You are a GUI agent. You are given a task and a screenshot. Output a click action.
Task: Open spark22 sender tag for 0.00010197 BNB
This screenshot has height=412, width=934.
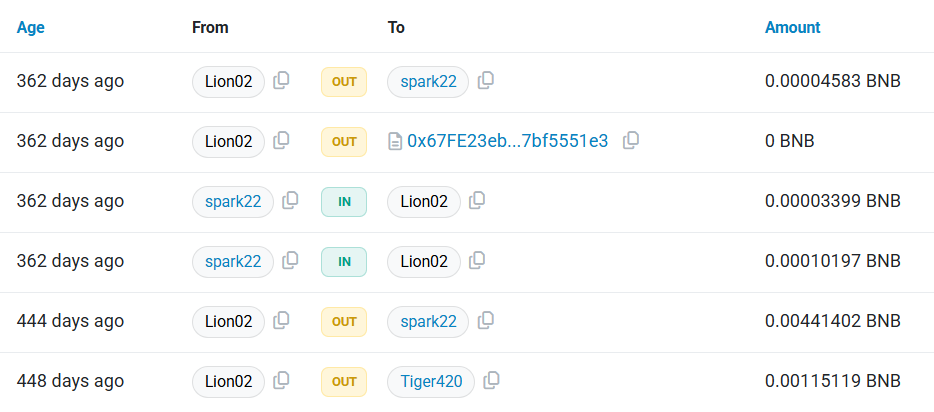pos(233,261)
